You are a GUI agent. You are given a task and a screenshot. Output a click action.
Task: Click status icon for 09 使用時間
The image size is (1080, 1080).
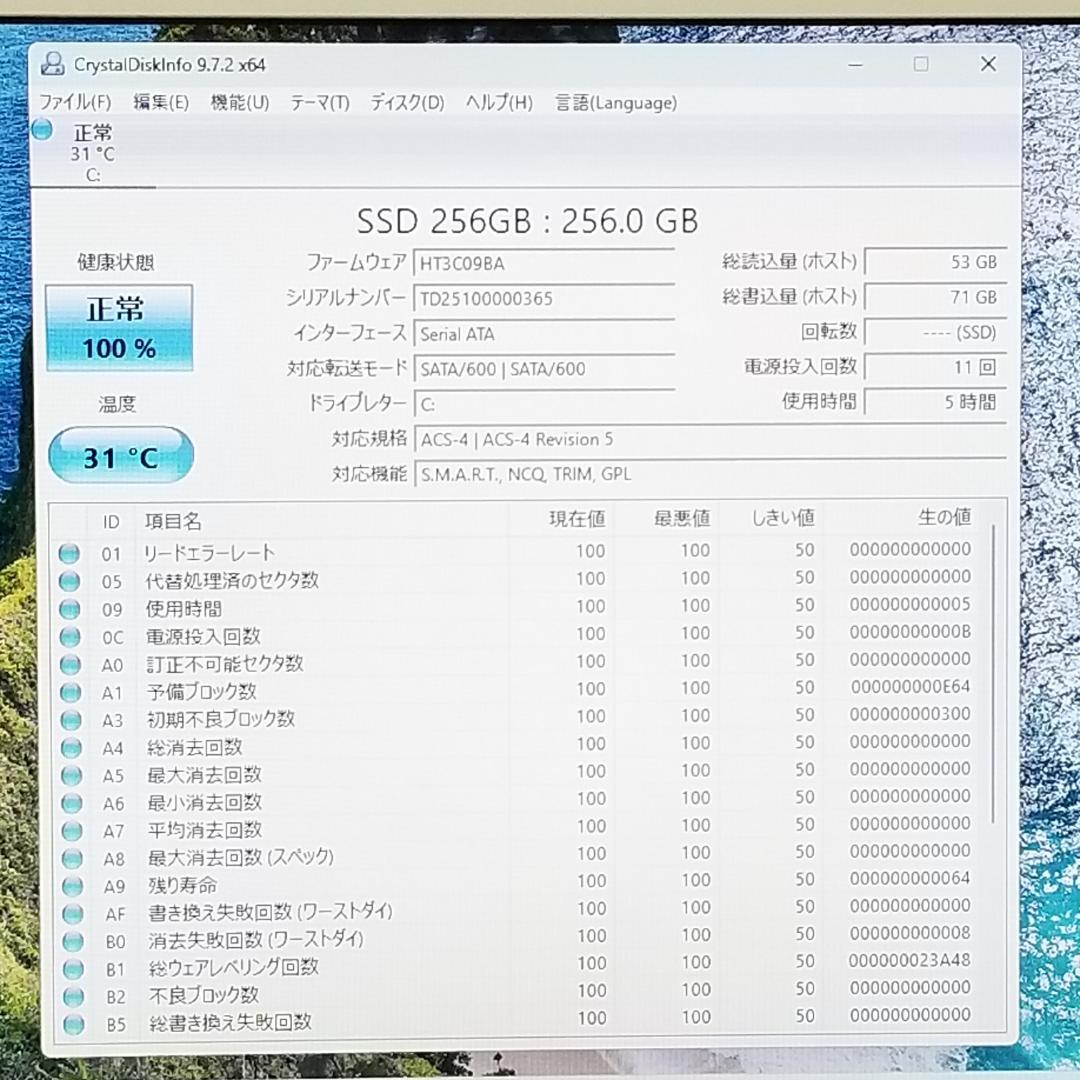70,609
